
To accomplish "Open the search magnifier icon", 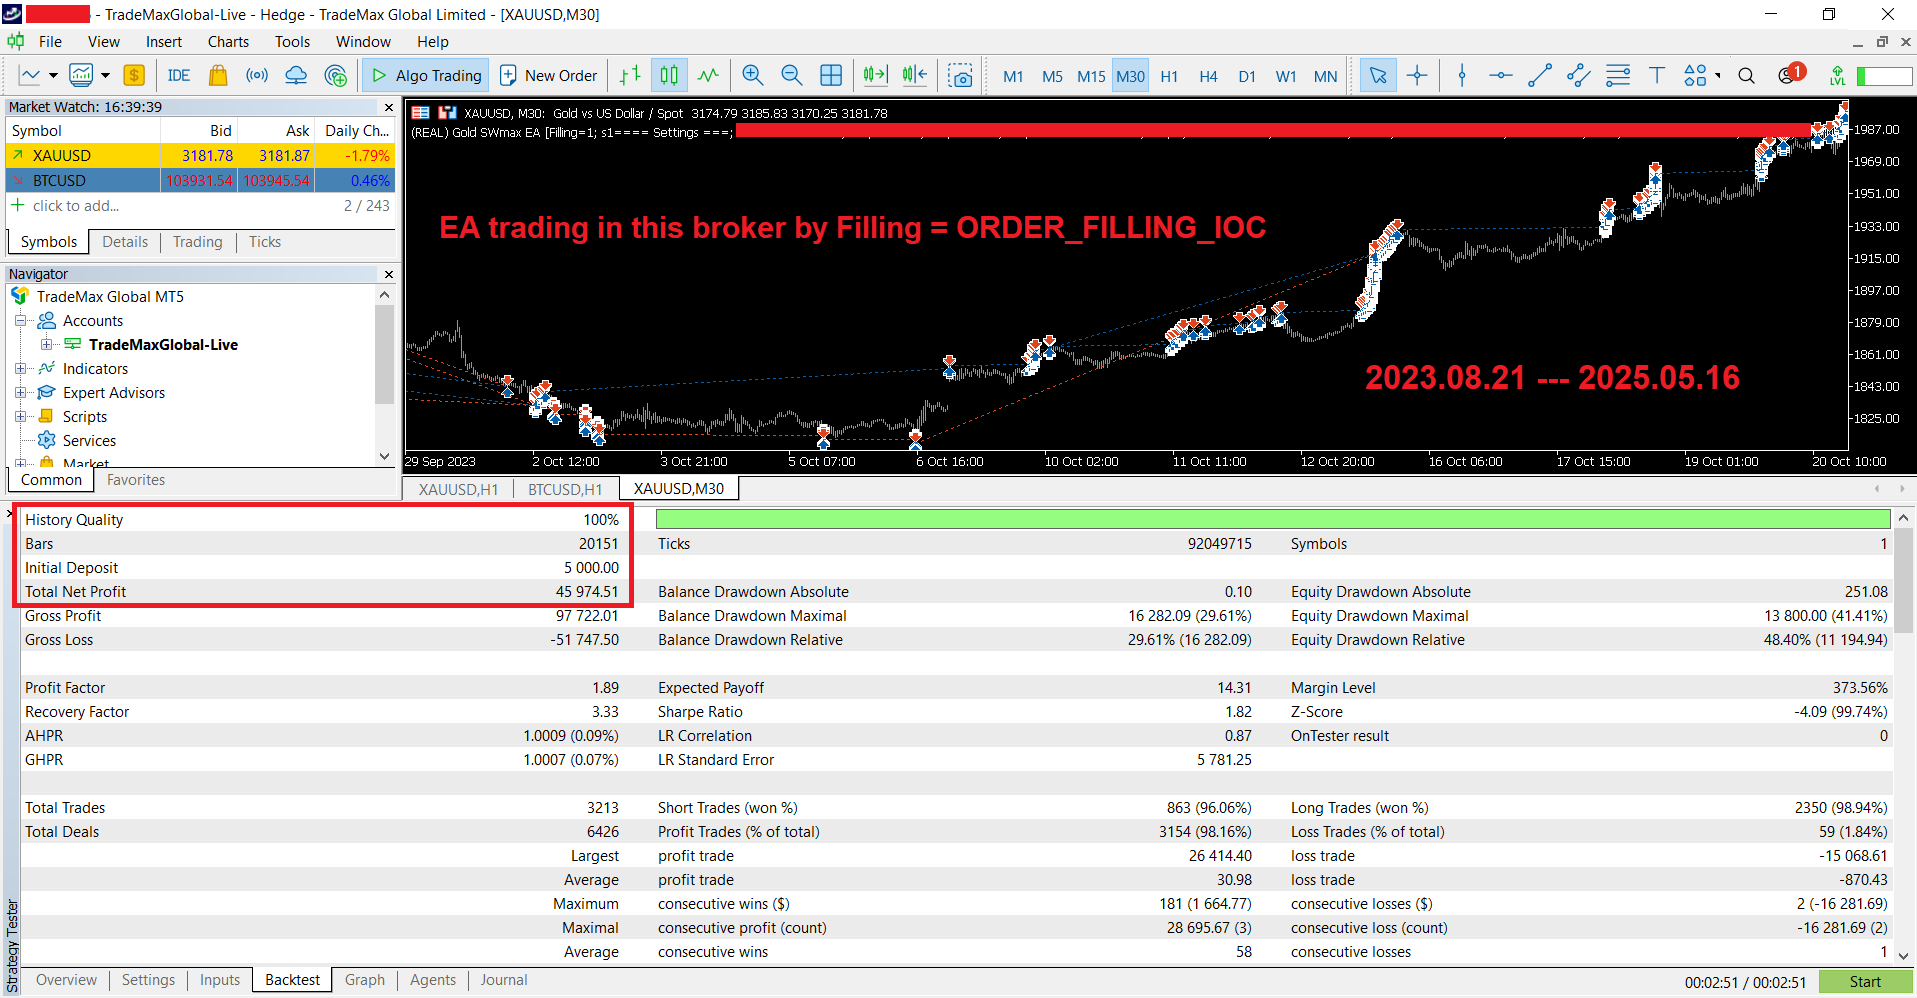I will tap(1747, 75).
